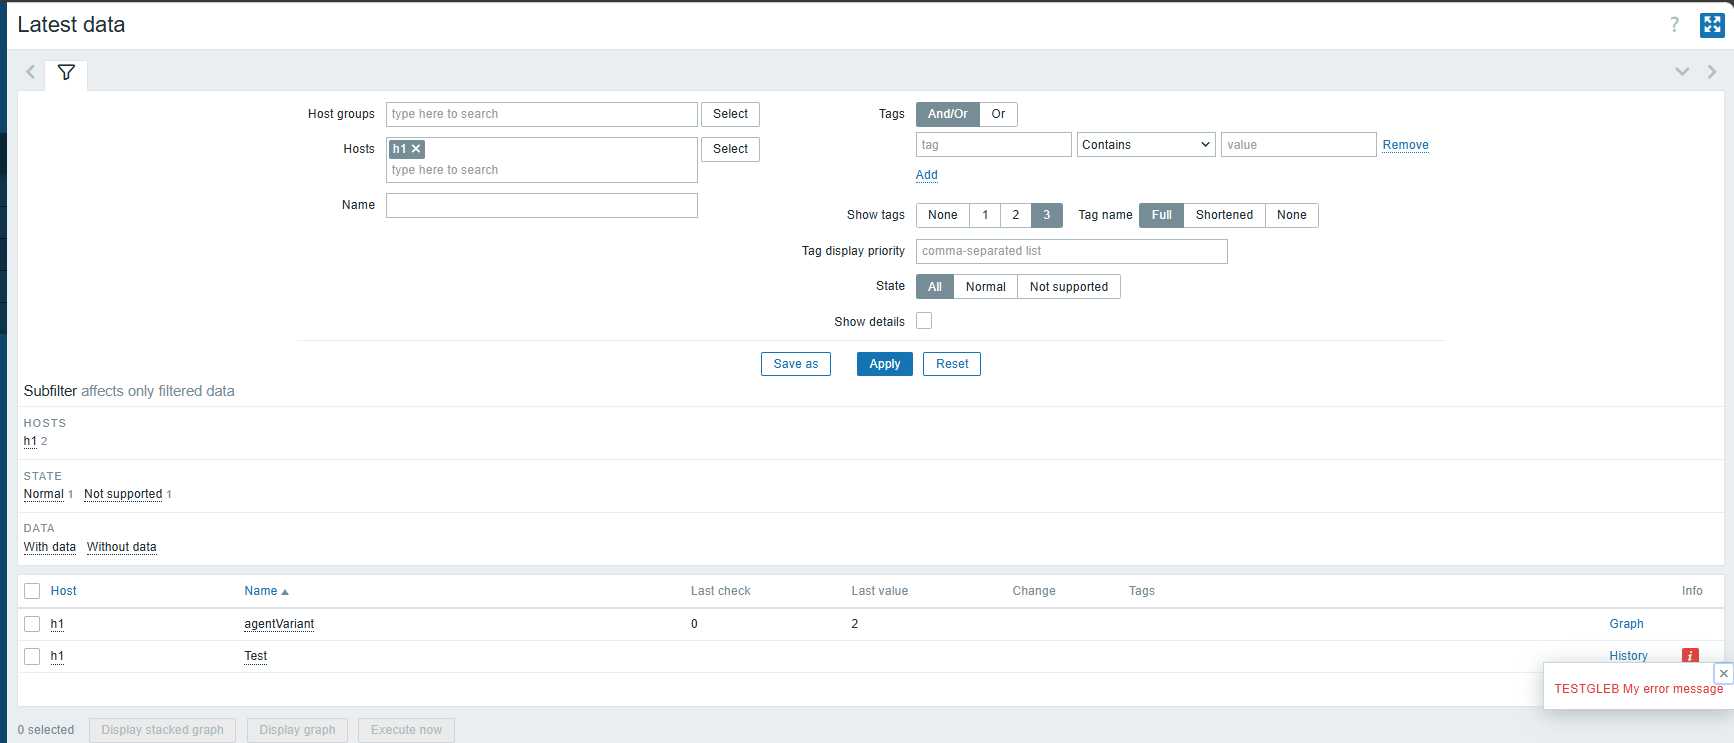Remove the h1 host tag chip
1734x743 pixels.
point(417,149)
